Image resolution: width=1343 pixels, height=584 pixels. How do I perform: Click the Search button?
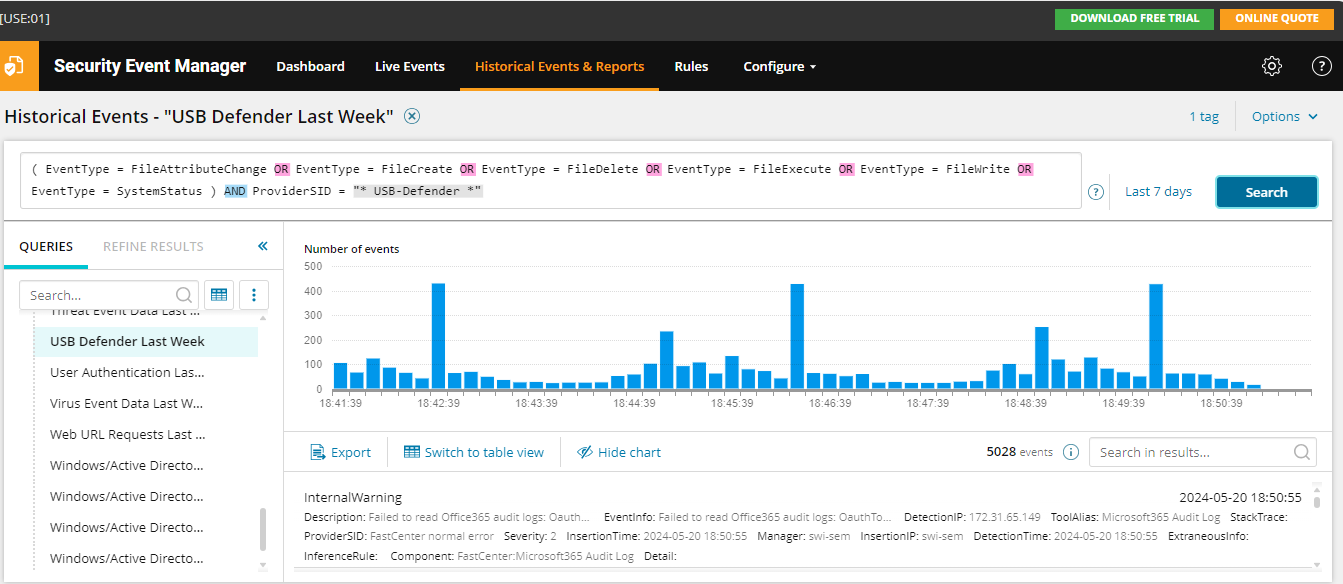(x=1266, y=192)
